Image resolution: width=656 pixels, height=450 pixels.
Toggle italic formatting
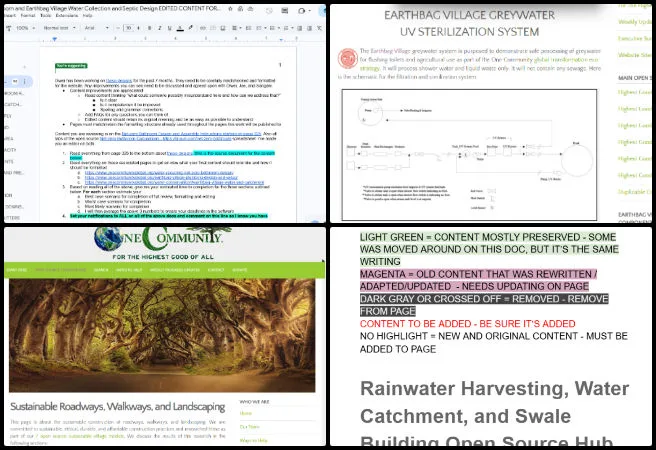[x=159, y=28]
